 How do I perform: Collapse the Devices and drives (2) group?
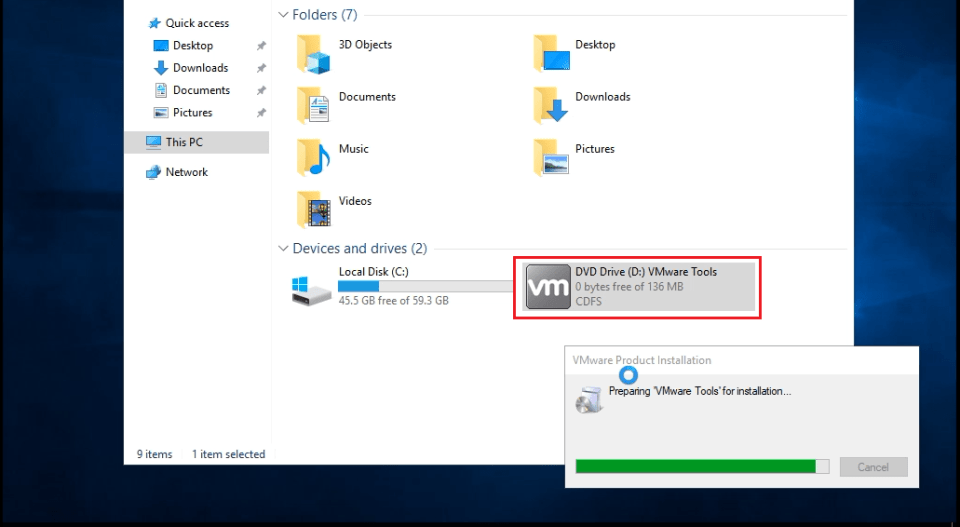[283, 249]
